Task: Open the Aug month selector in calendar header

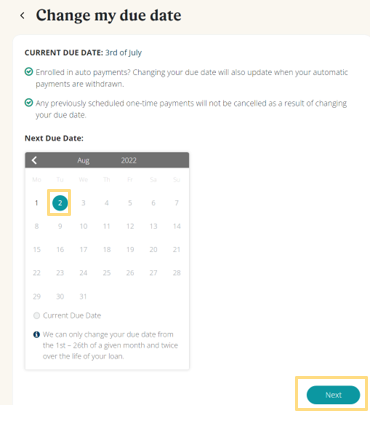Action: [83, 160]
